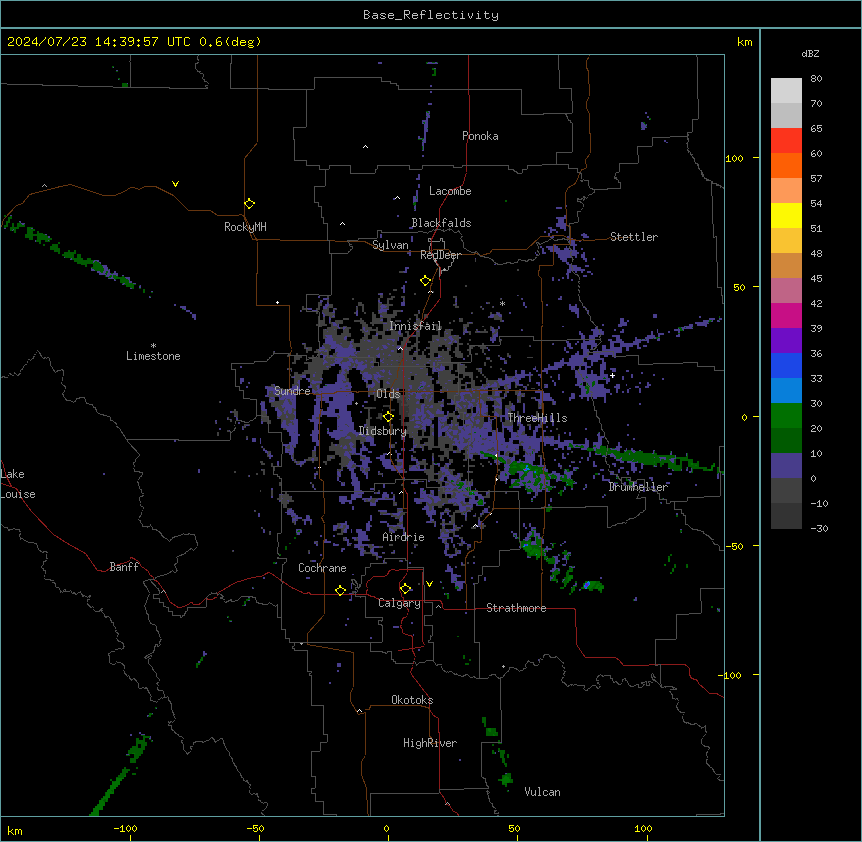The image size is (862, 842).
Task: Click the HighRiver label
Action: [x=430, y=743]
